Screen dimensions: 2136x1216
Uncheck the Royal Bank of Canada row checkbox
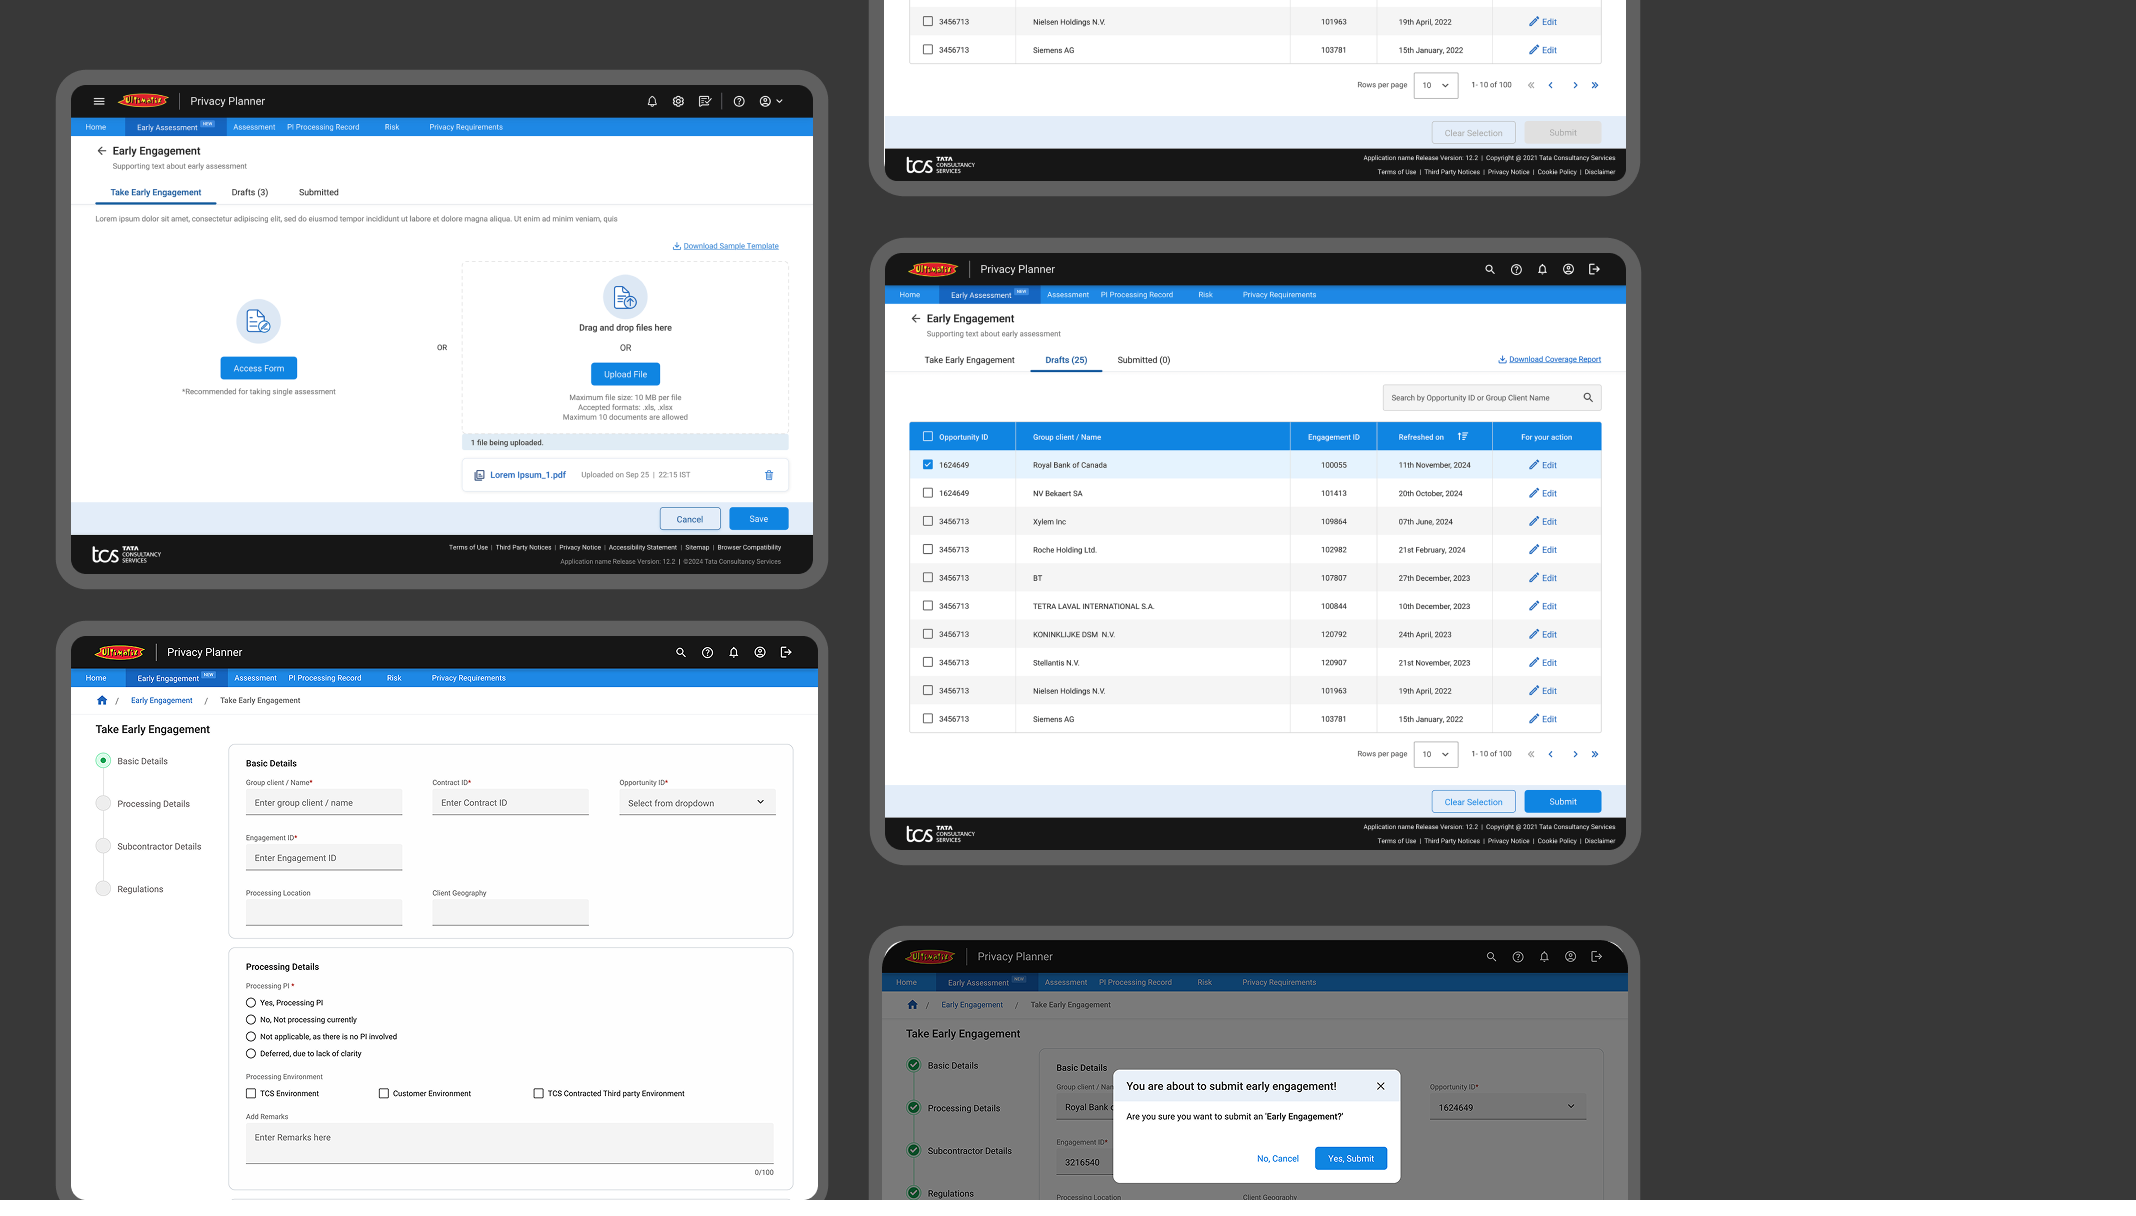pyautogui.click(x=928, y=465)
